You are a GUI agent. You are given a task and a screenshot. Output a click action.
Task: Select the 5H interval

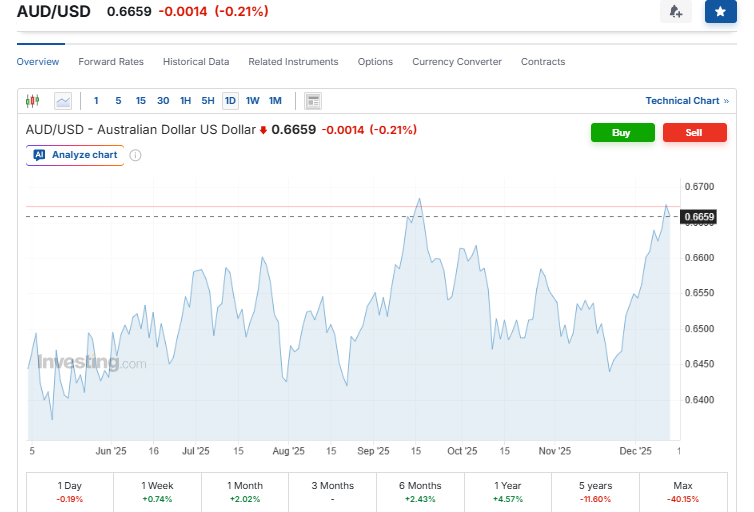click(x=208, y=101)
